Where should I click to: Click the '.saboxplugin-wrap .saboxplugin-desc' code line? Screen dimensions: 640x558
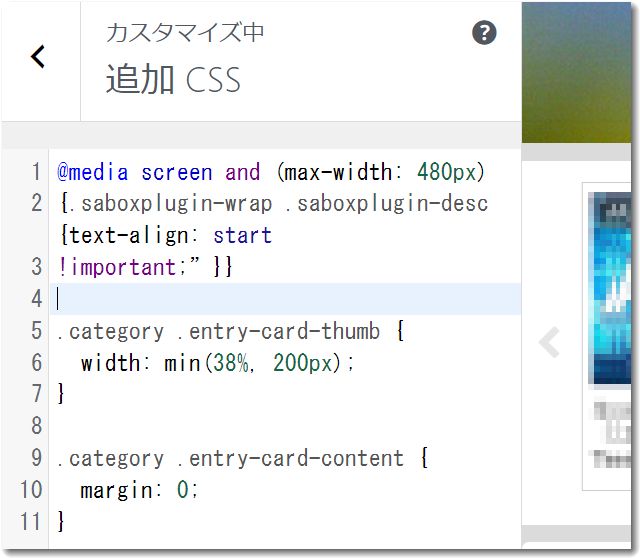273,204
